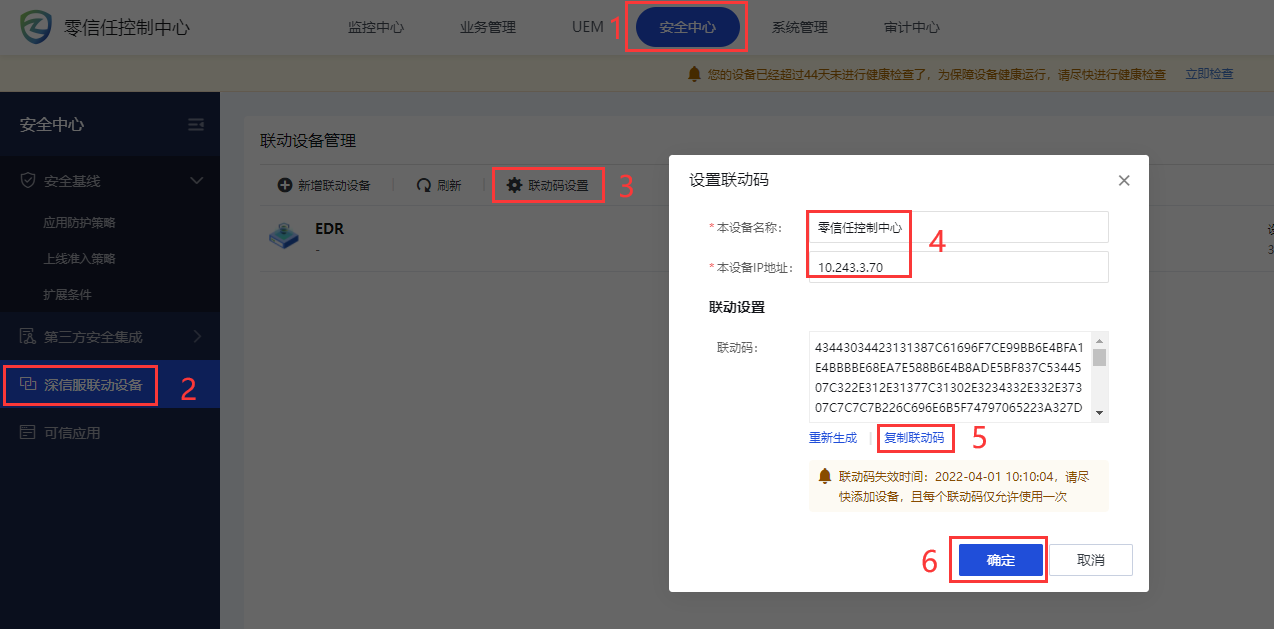
Task: Confirm with the 确定 button
Action: (x=1001, y=560)
